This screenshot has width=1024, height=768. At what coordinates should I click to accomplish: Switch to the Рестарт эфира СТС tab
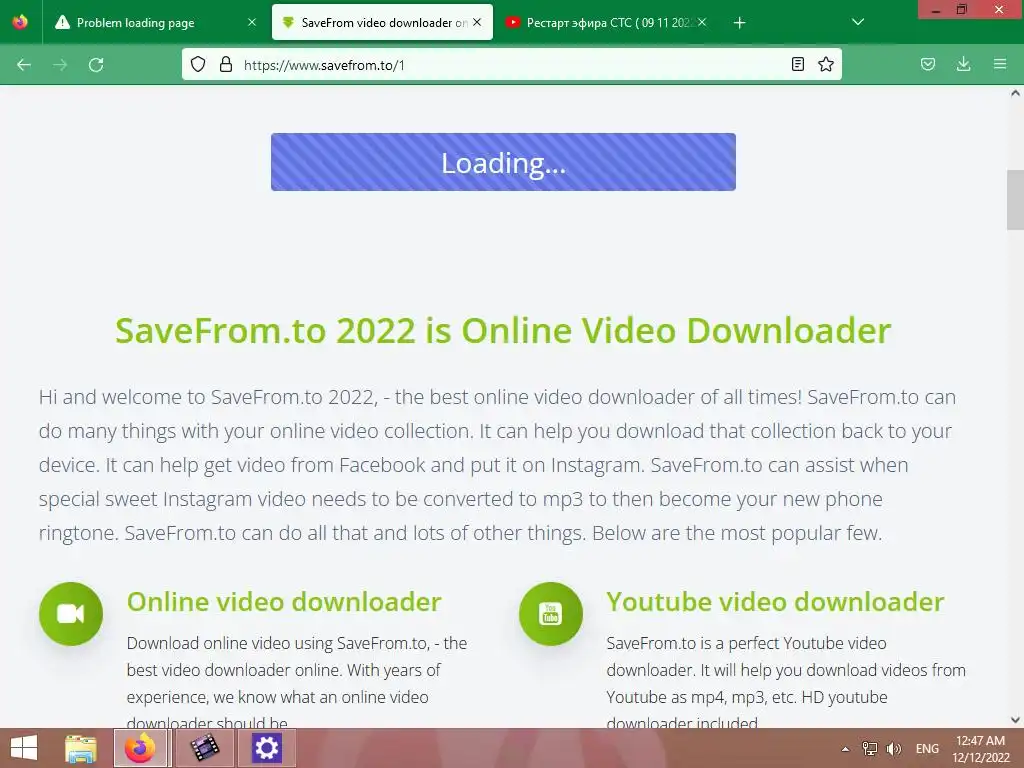607,22
